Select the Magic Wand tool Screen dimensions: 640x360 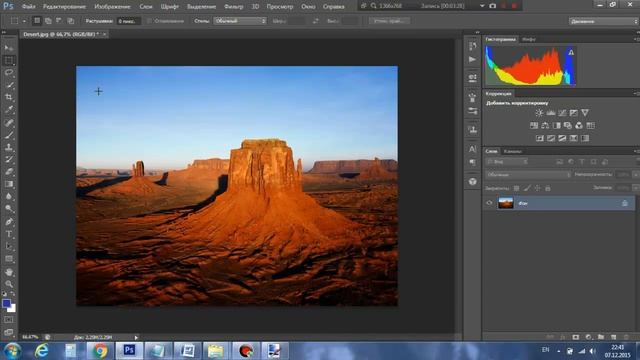point(9,85)
